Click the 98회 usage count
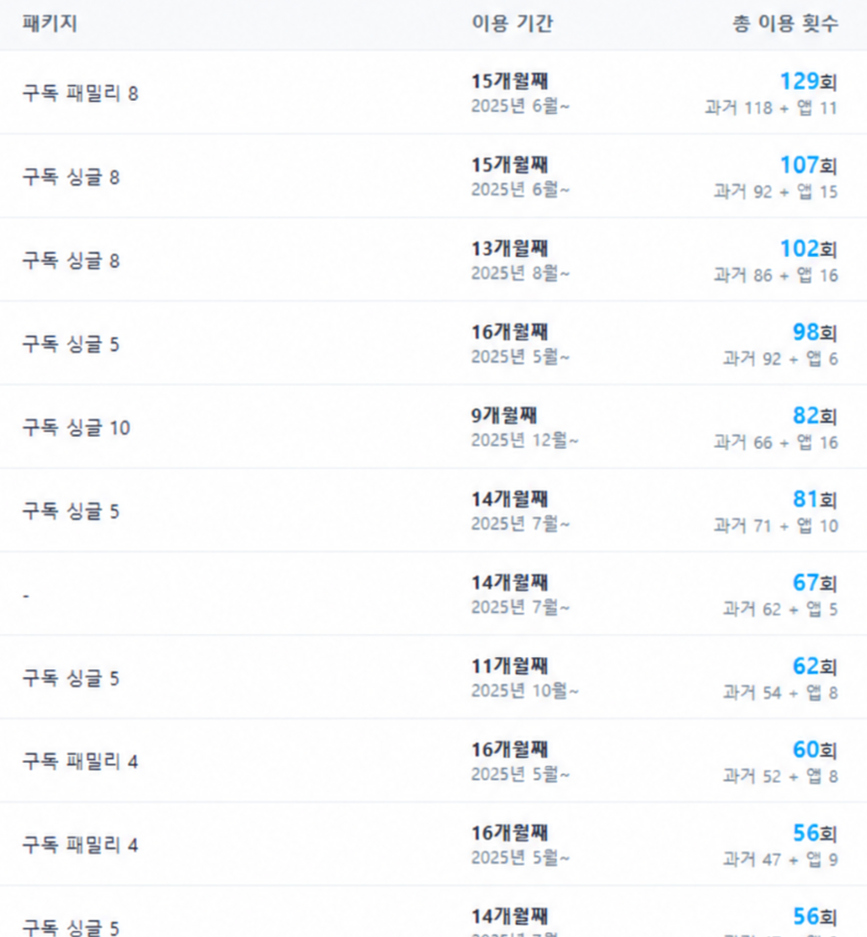 coord(815,332)
